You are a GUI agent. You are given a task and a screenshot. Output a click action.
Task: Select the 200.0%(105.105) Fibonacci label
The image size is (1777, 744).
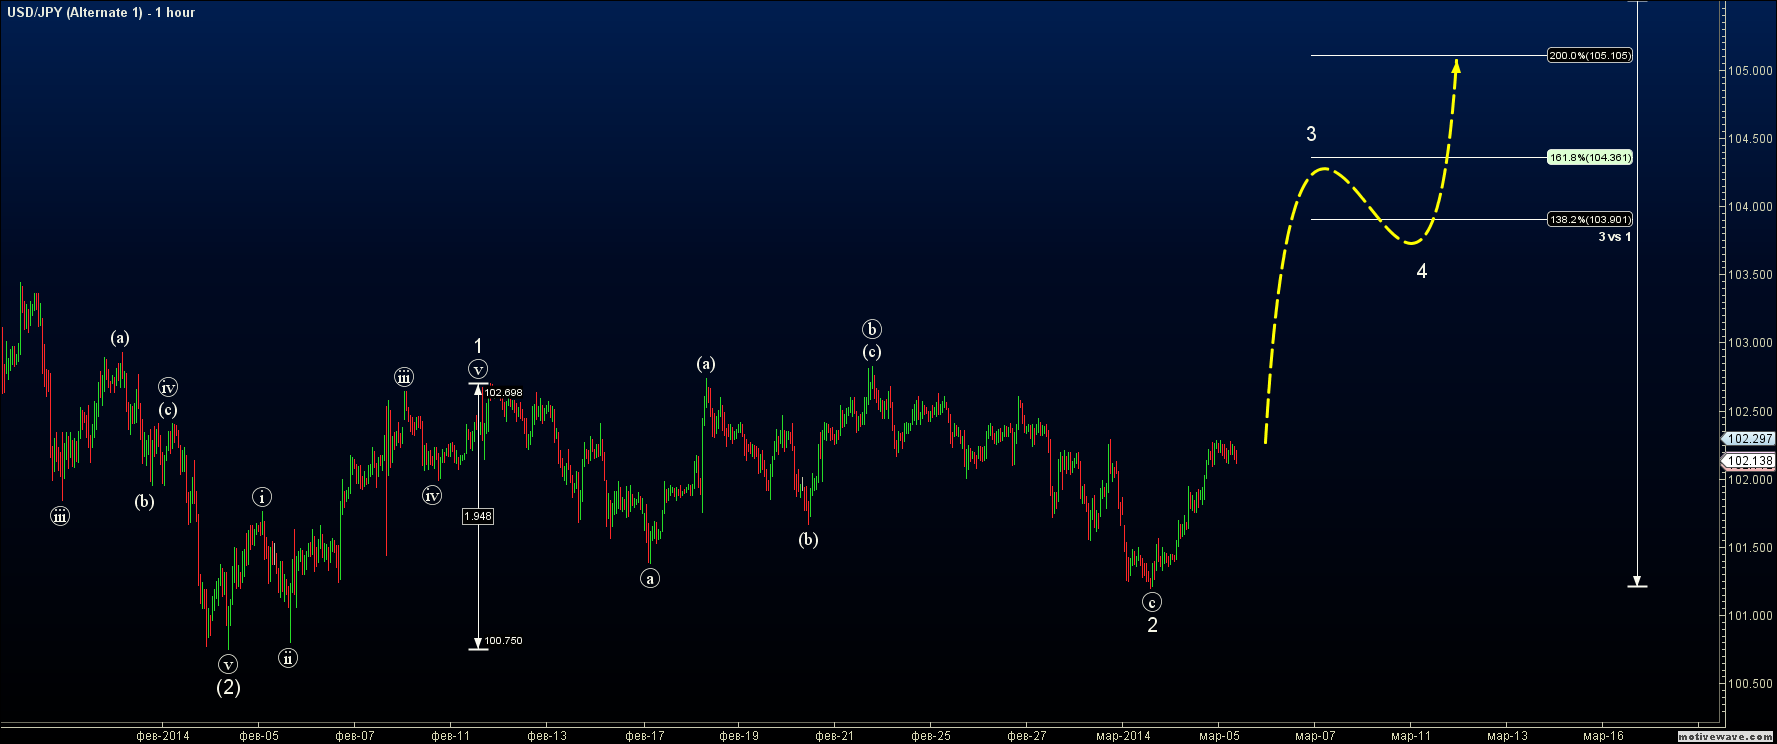click(x=1590, y=56)
